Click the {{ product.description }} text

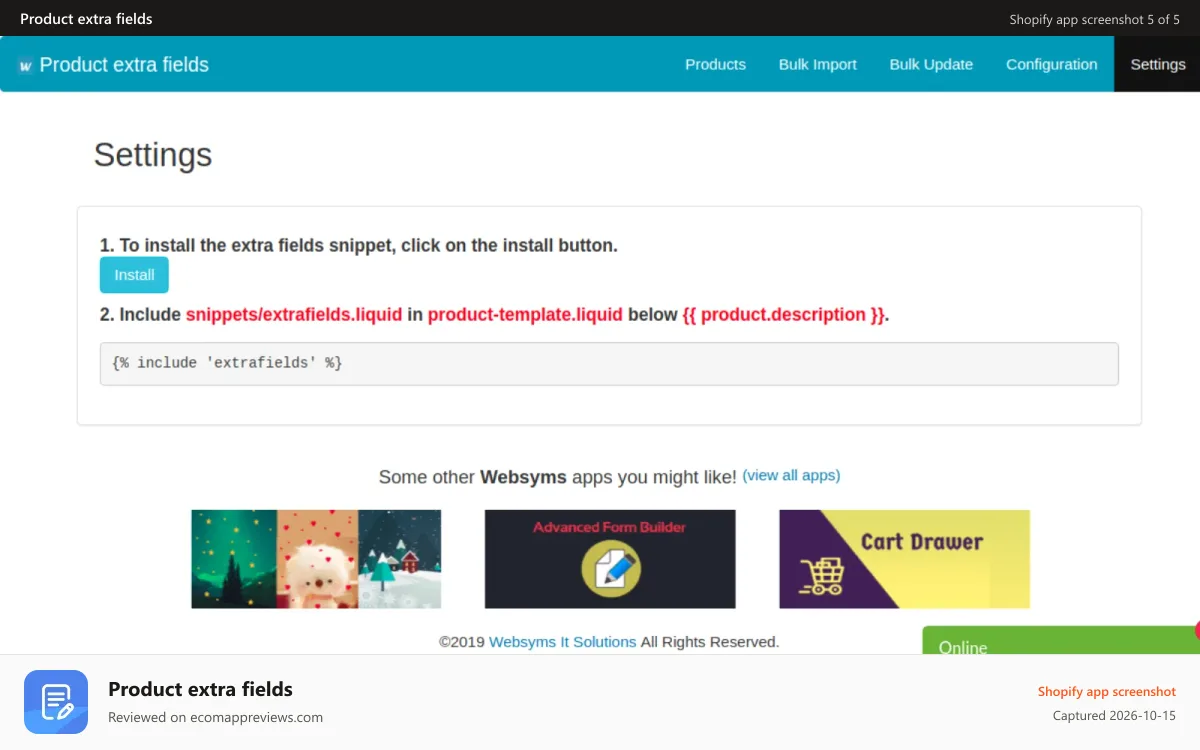784,314
